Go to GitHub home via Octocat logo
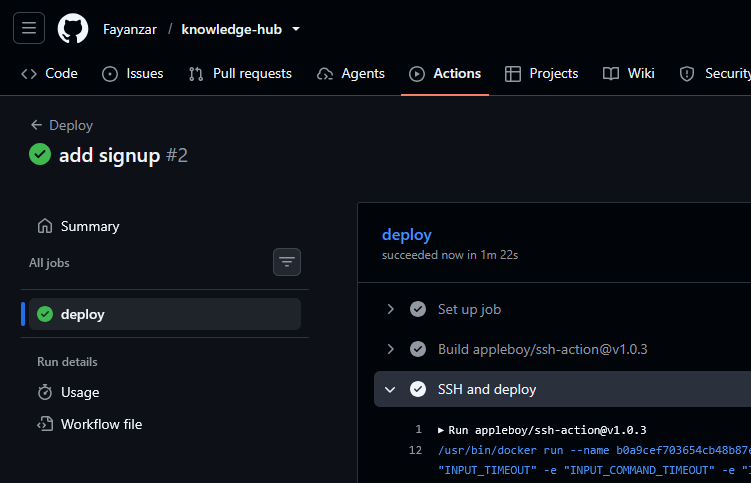This screenshot has width=751, height=483. coord(73,28)
